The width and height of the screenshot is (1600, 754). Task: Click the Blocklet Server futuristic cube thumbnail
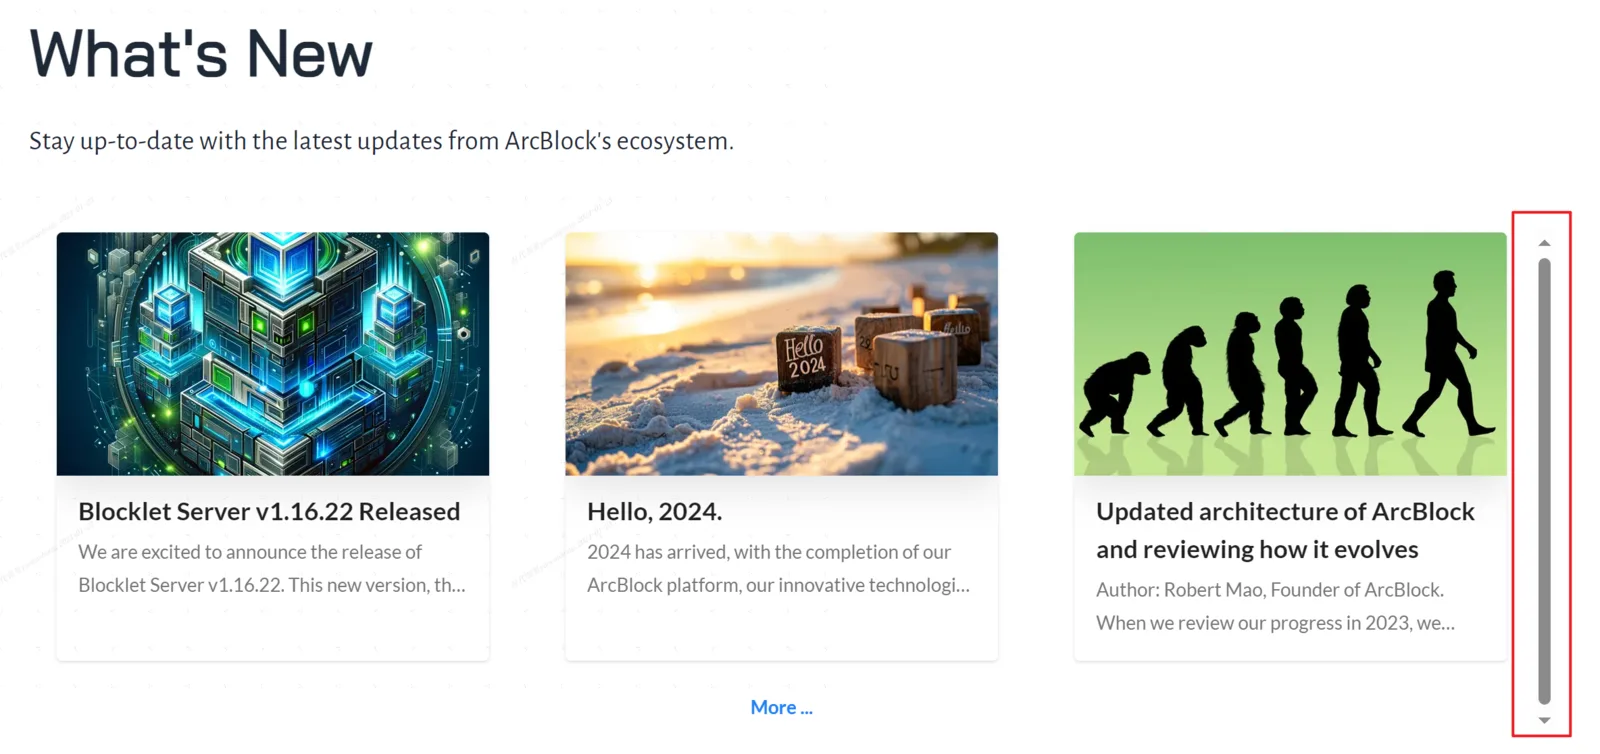coord(273,354)
